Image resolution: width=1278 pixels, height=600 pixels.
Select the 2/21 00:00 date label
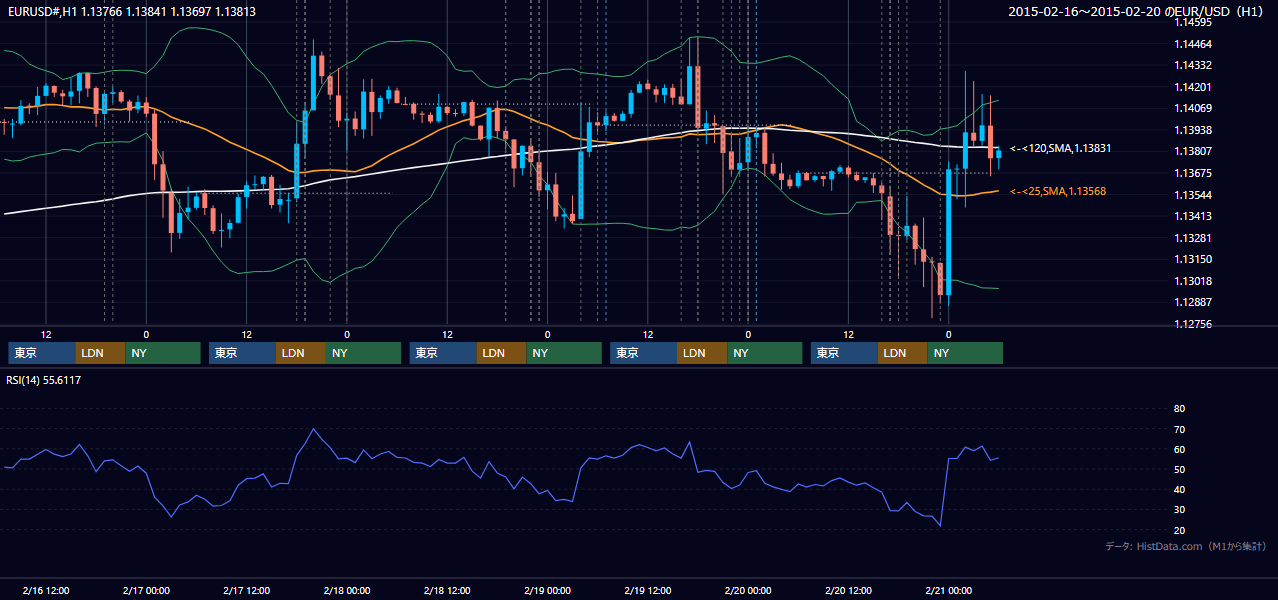click(x=949, y=590)
